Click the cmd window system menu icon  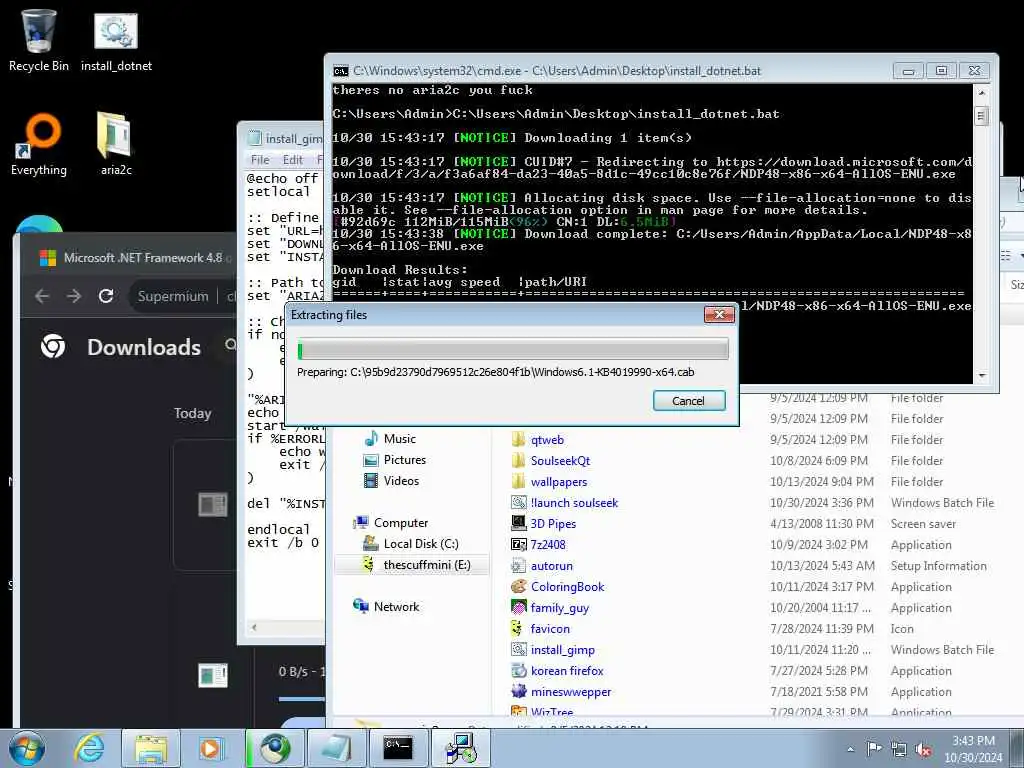coord(340,71)
